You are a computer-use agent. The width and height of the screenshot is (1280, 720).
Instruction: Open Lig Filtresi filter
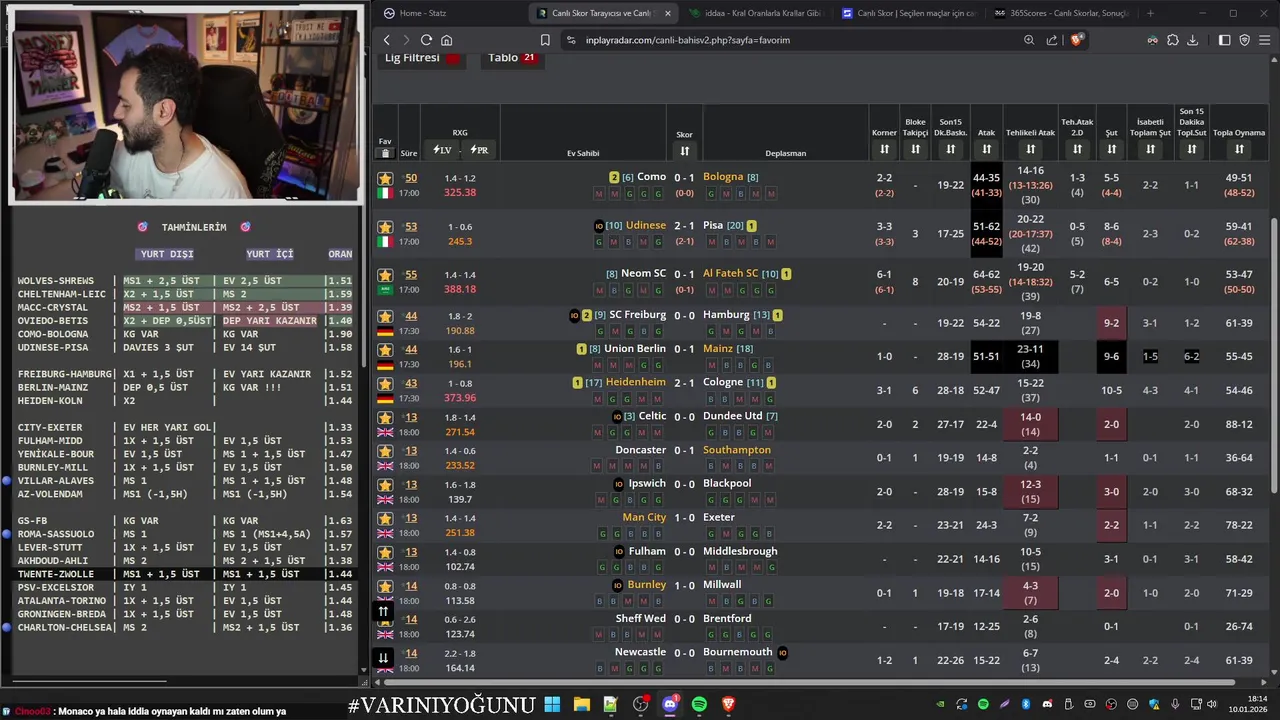[423, 58]
